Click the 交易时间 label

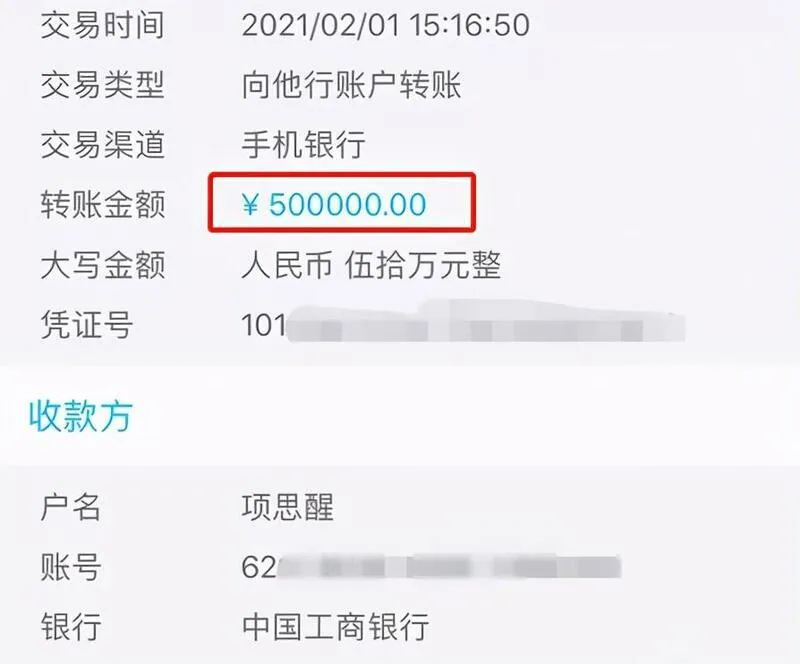(103, 25)
